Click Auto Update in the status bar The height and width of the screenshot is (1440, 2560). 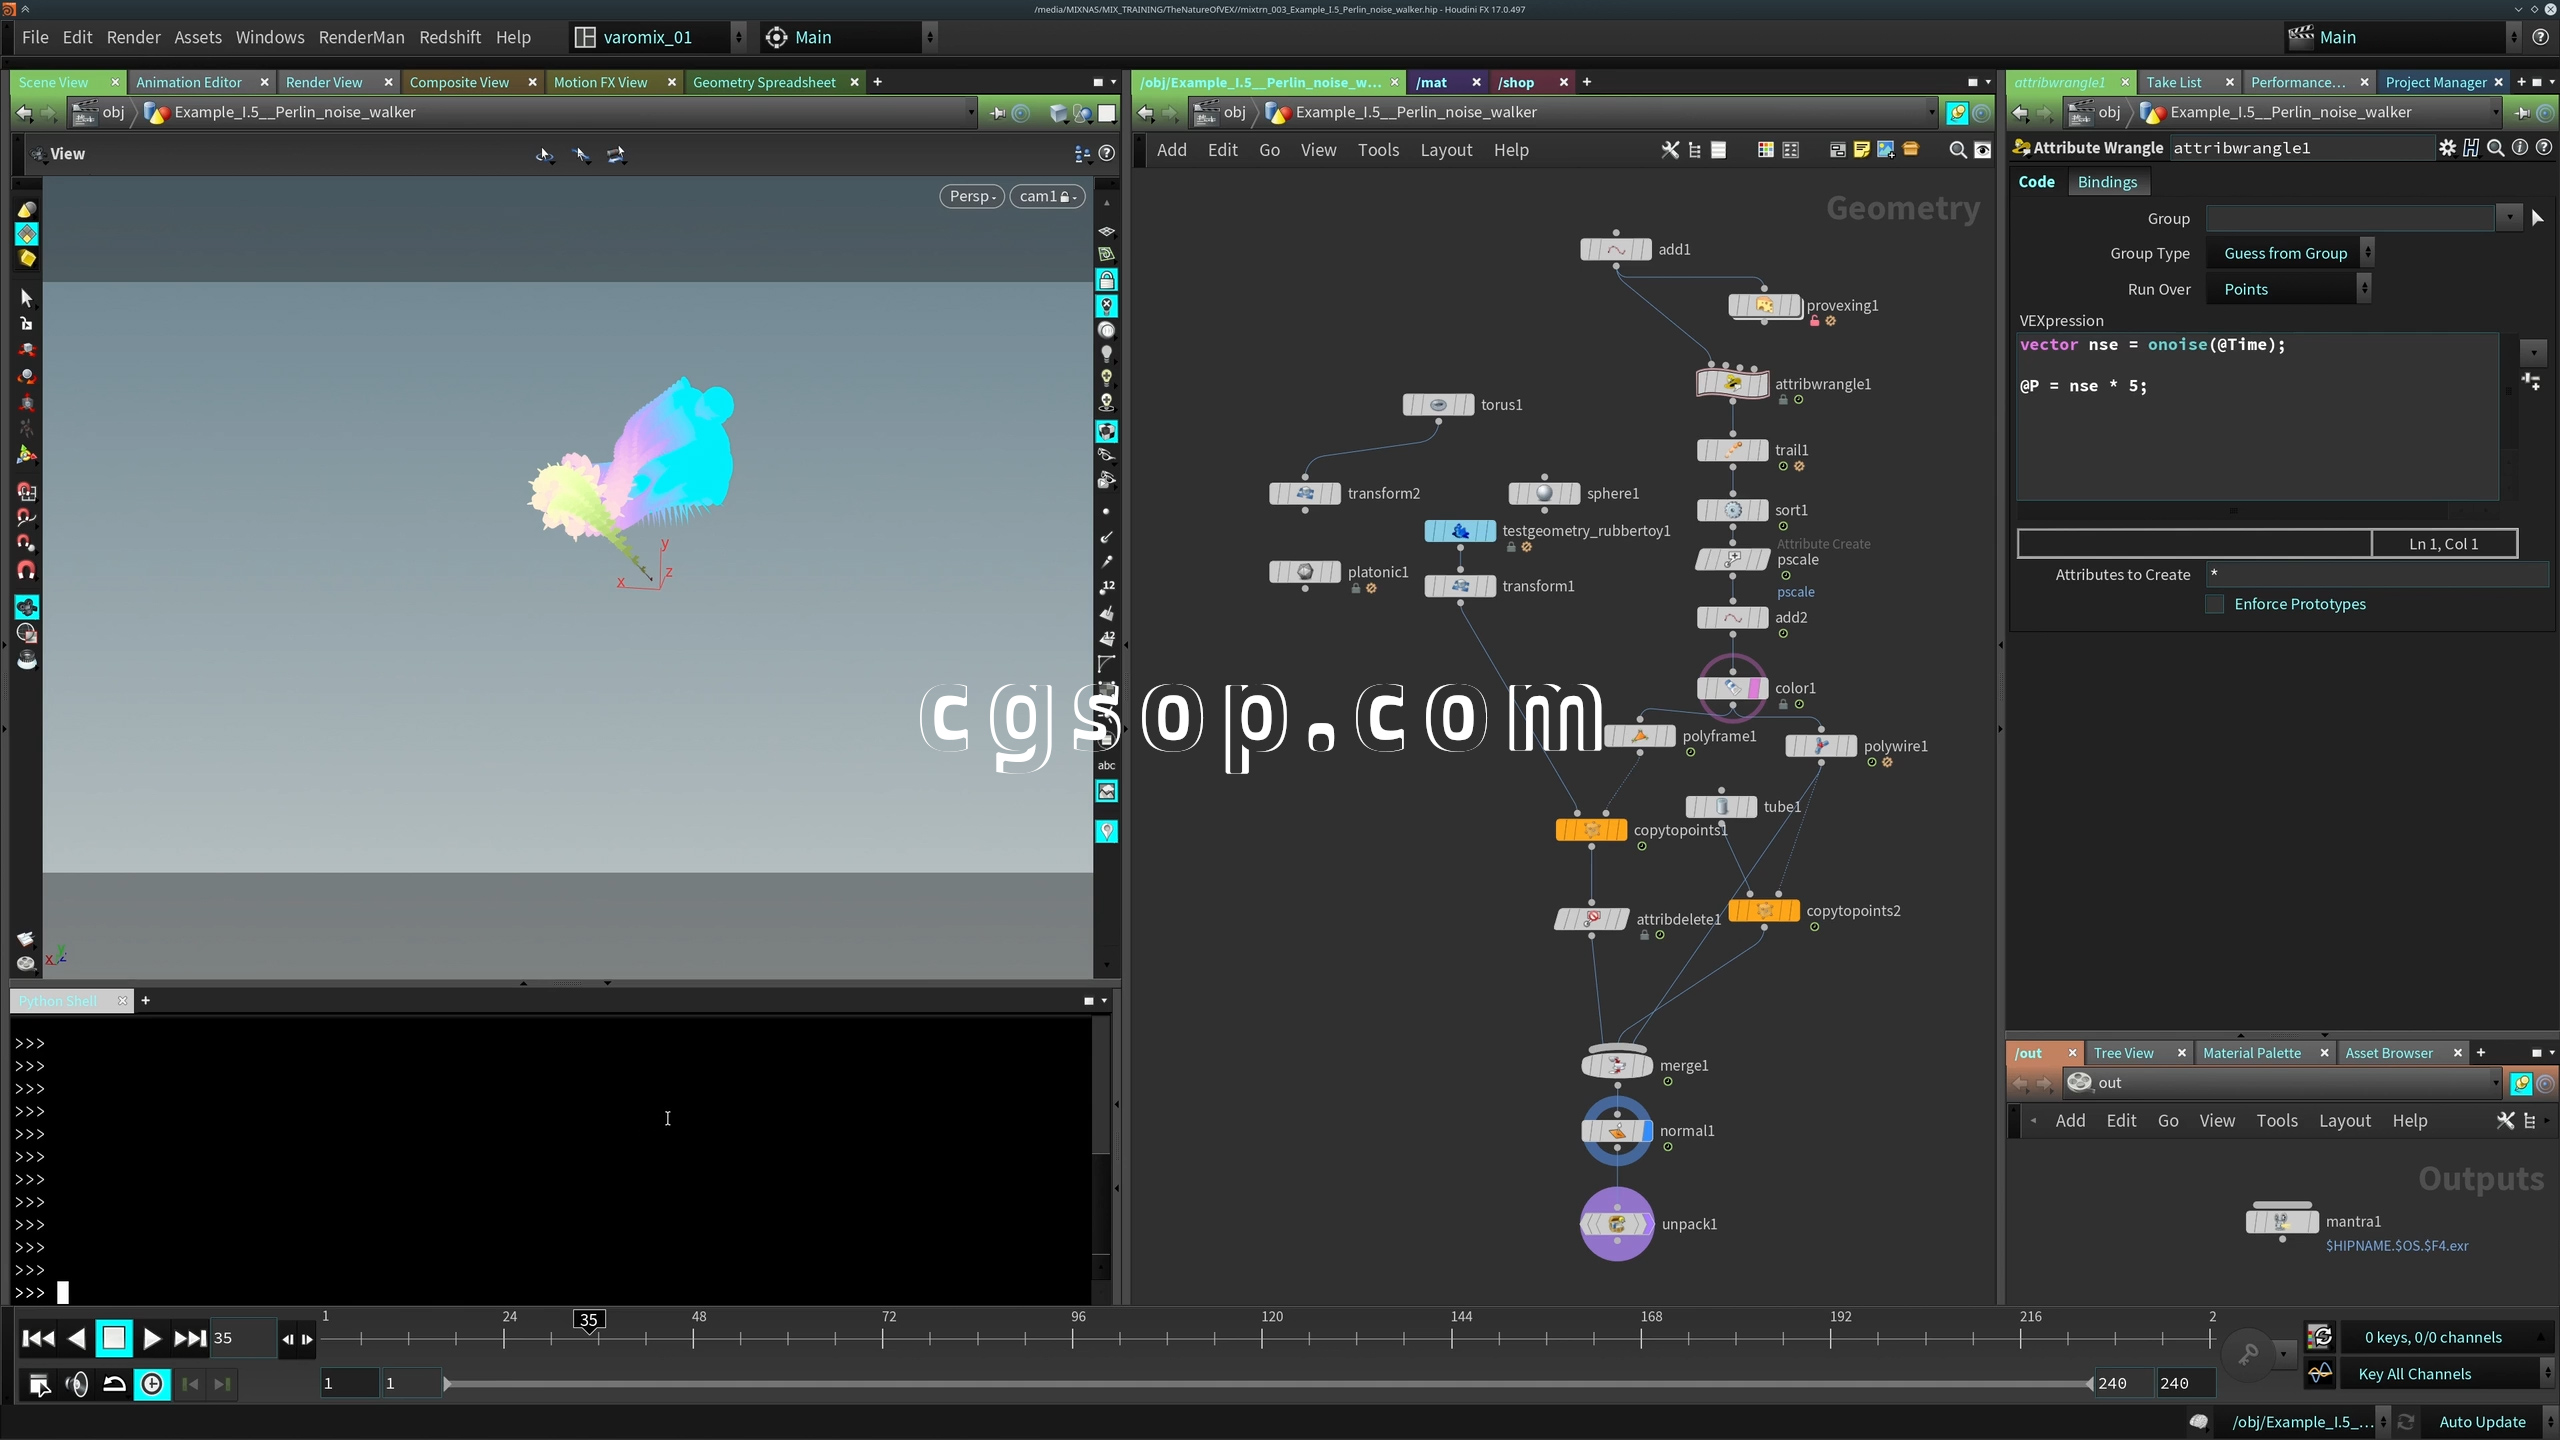tap(2482, 1422)
